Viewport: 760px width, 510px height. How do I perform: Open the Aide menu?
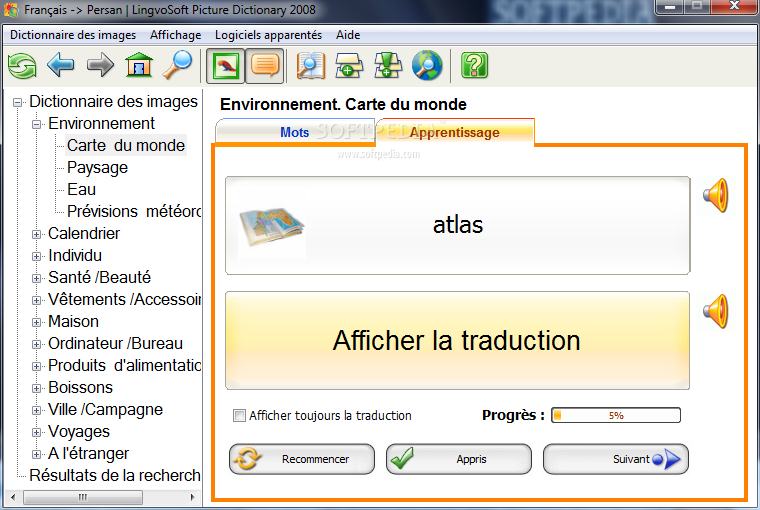click(x=348, y=35)
